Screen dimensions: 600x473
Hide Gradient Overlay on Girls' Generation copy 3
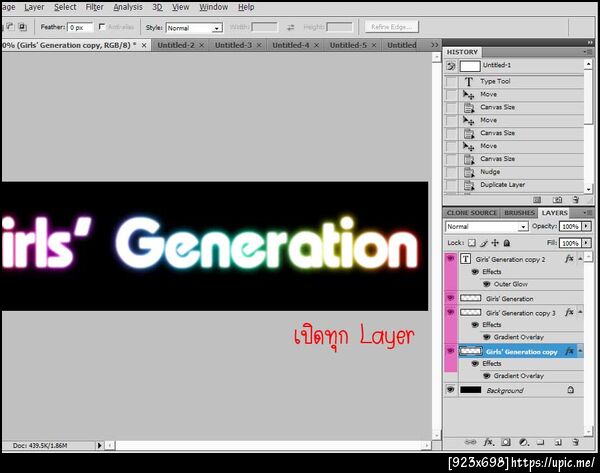(486, 337)
